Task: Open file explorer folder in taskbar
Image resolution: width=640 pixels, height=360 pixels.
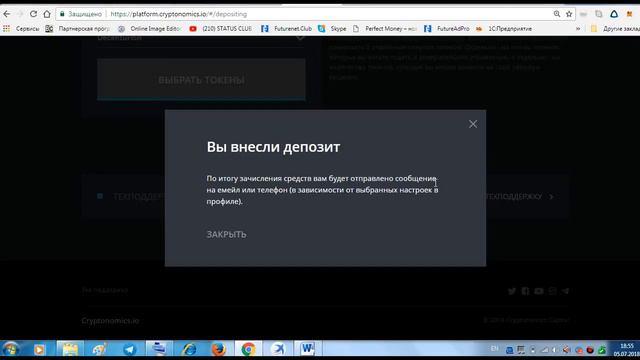Action: coord(70,349)
